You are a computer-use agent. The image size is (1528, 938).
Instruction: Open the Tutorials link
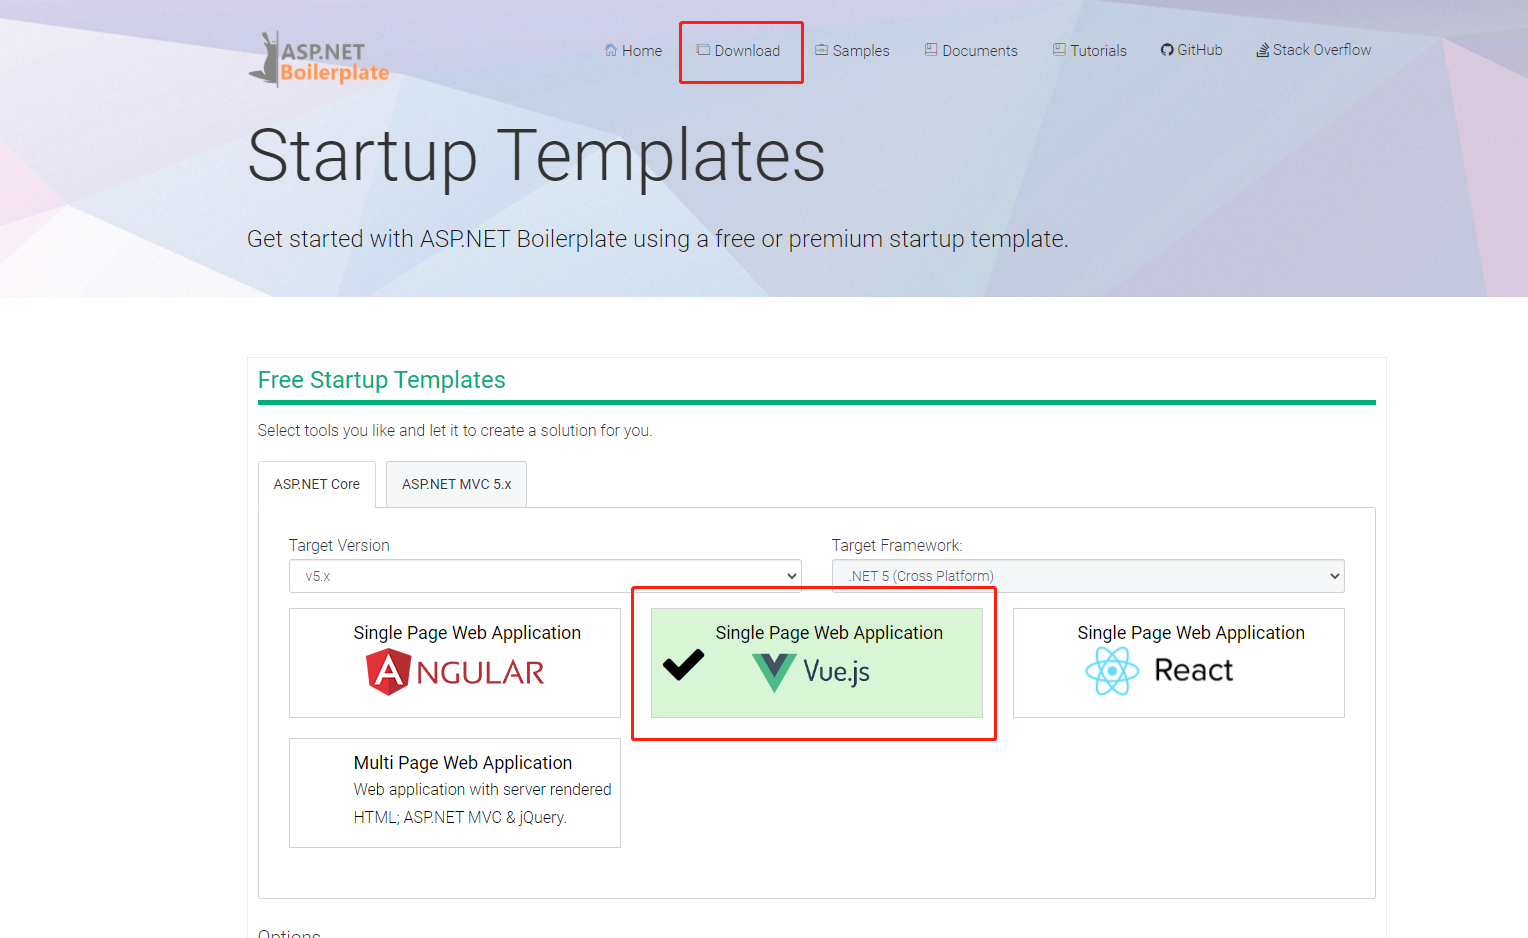tap(1090, 51)
